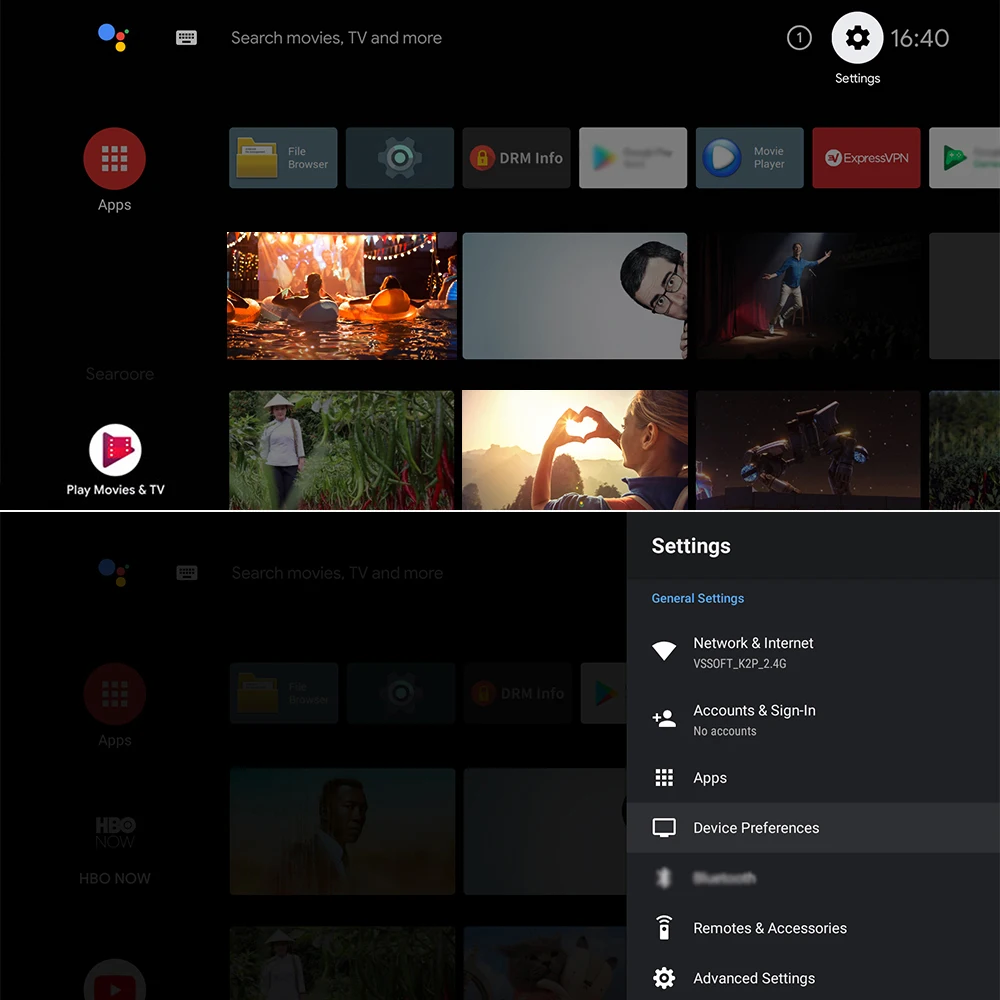
Task: Launch the ExpressVPN app tile
Action: [866, 158]
